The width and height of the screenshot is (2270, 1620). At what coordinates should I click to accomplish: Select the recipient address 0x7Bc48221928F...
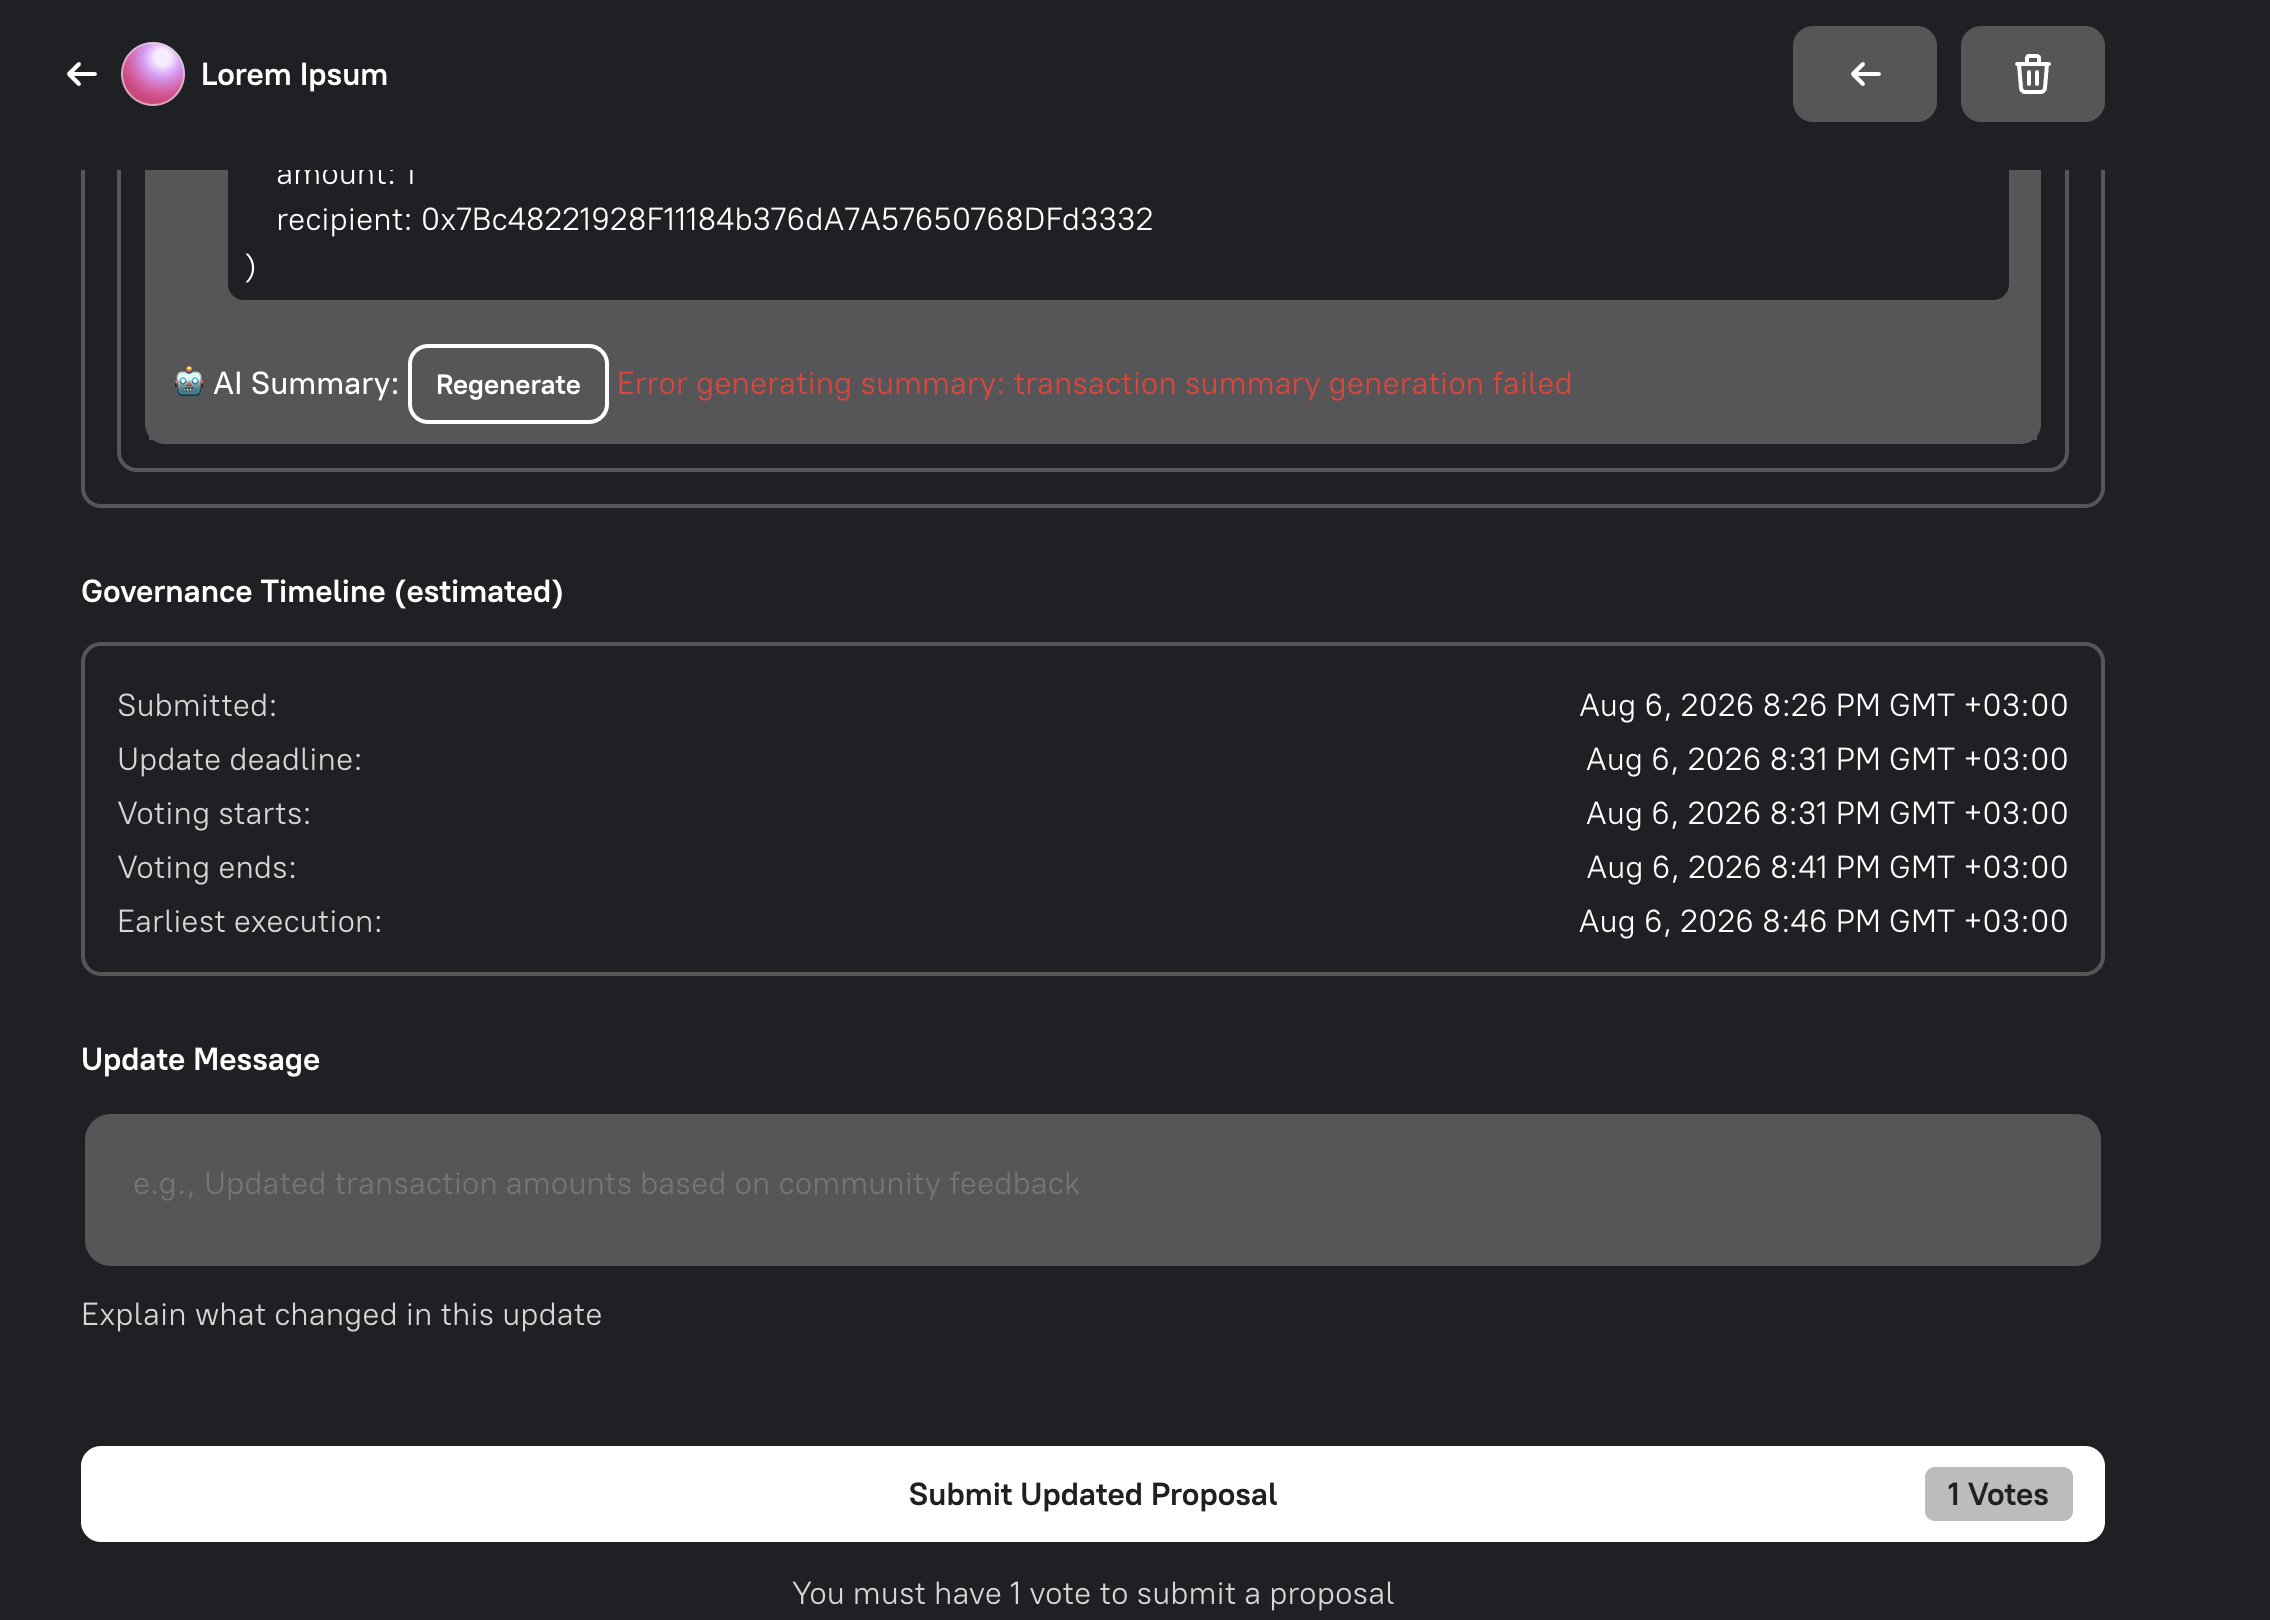coord(787,219)
